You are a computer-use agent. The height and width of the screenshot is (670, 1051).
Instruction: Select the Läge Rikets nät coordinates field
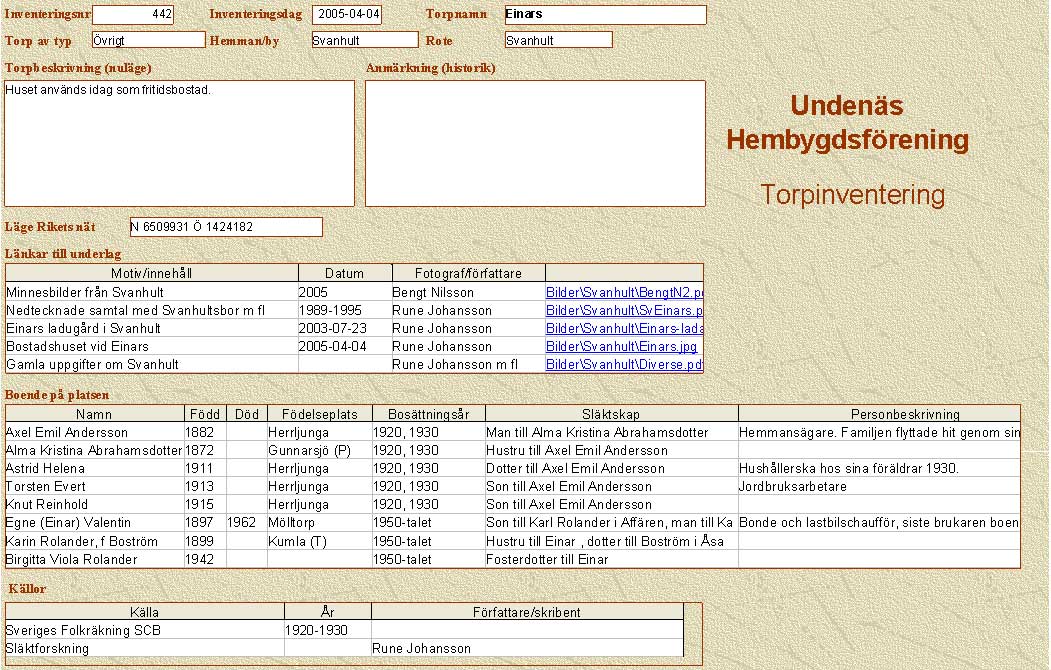click(226, 227)
